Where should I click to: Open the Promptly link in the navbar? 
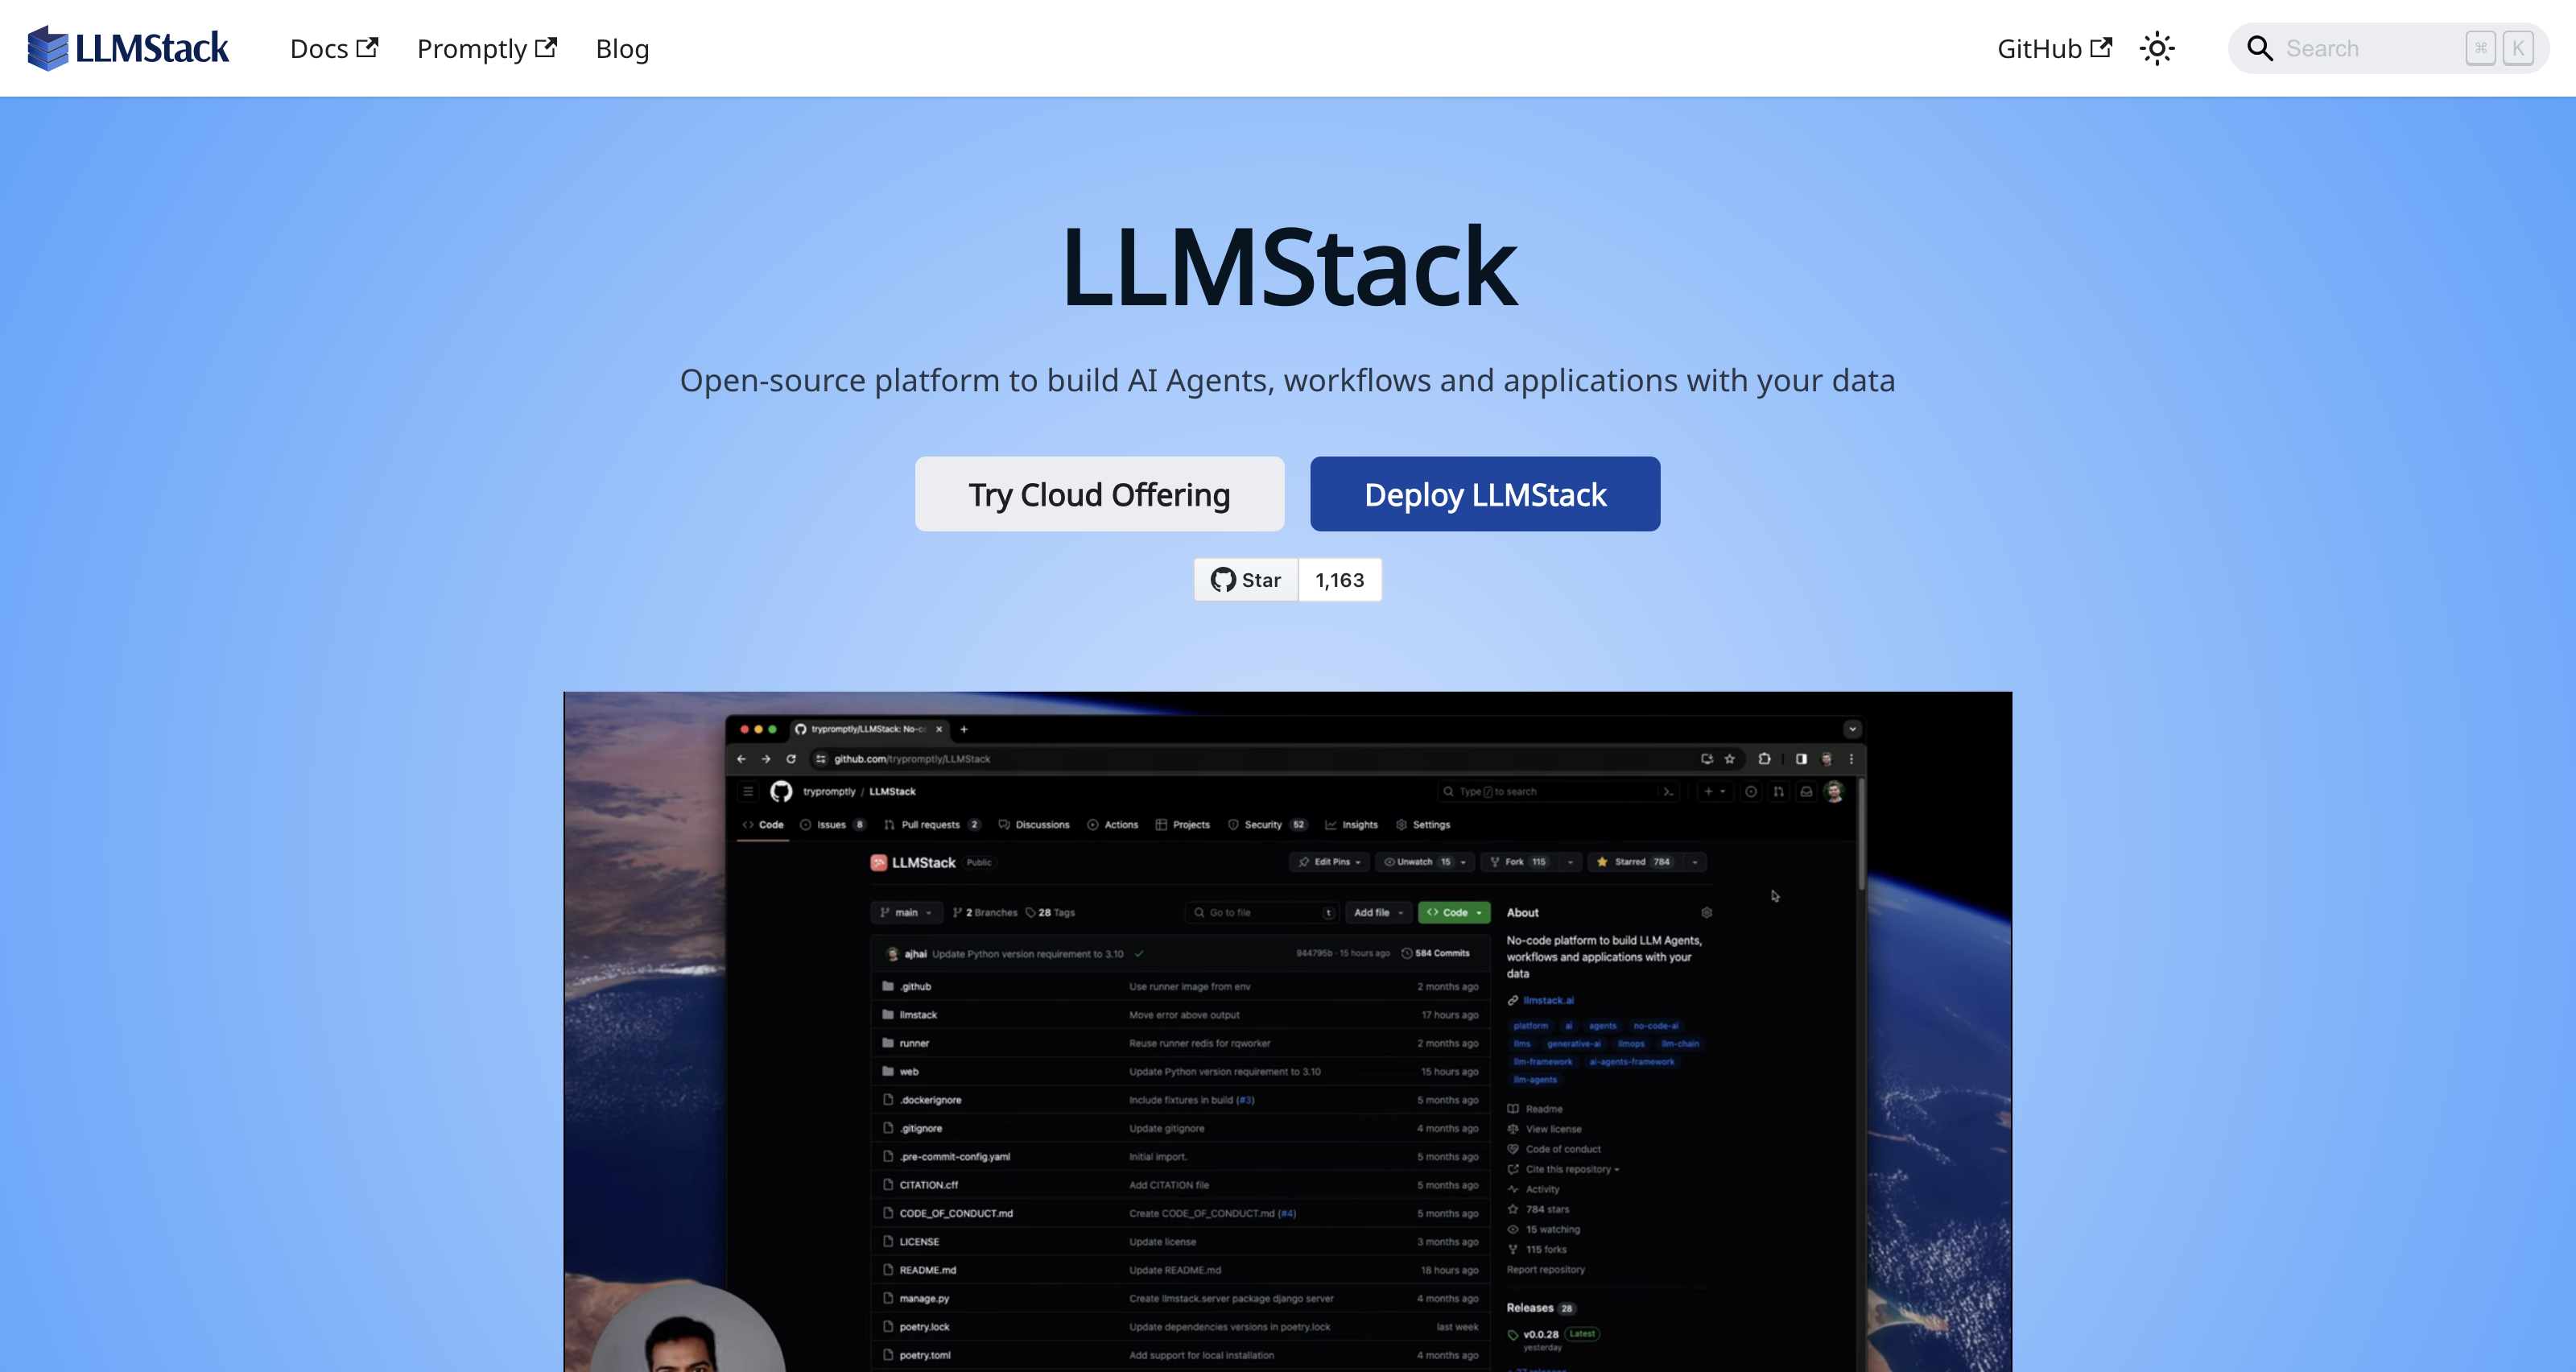(x=487, y=48)
